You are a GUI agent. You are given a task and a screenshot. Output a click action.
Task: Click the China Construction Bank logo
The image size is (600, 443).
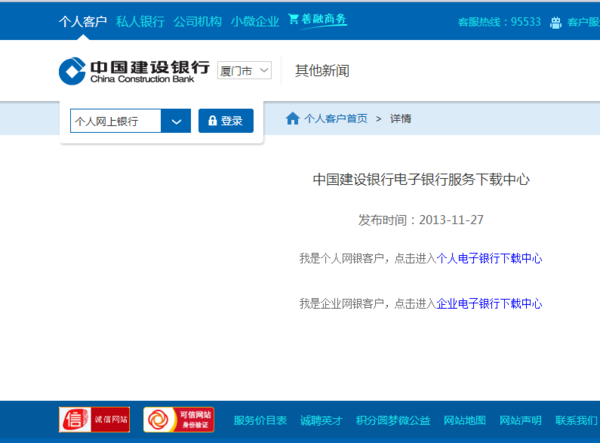pos(134,71)
